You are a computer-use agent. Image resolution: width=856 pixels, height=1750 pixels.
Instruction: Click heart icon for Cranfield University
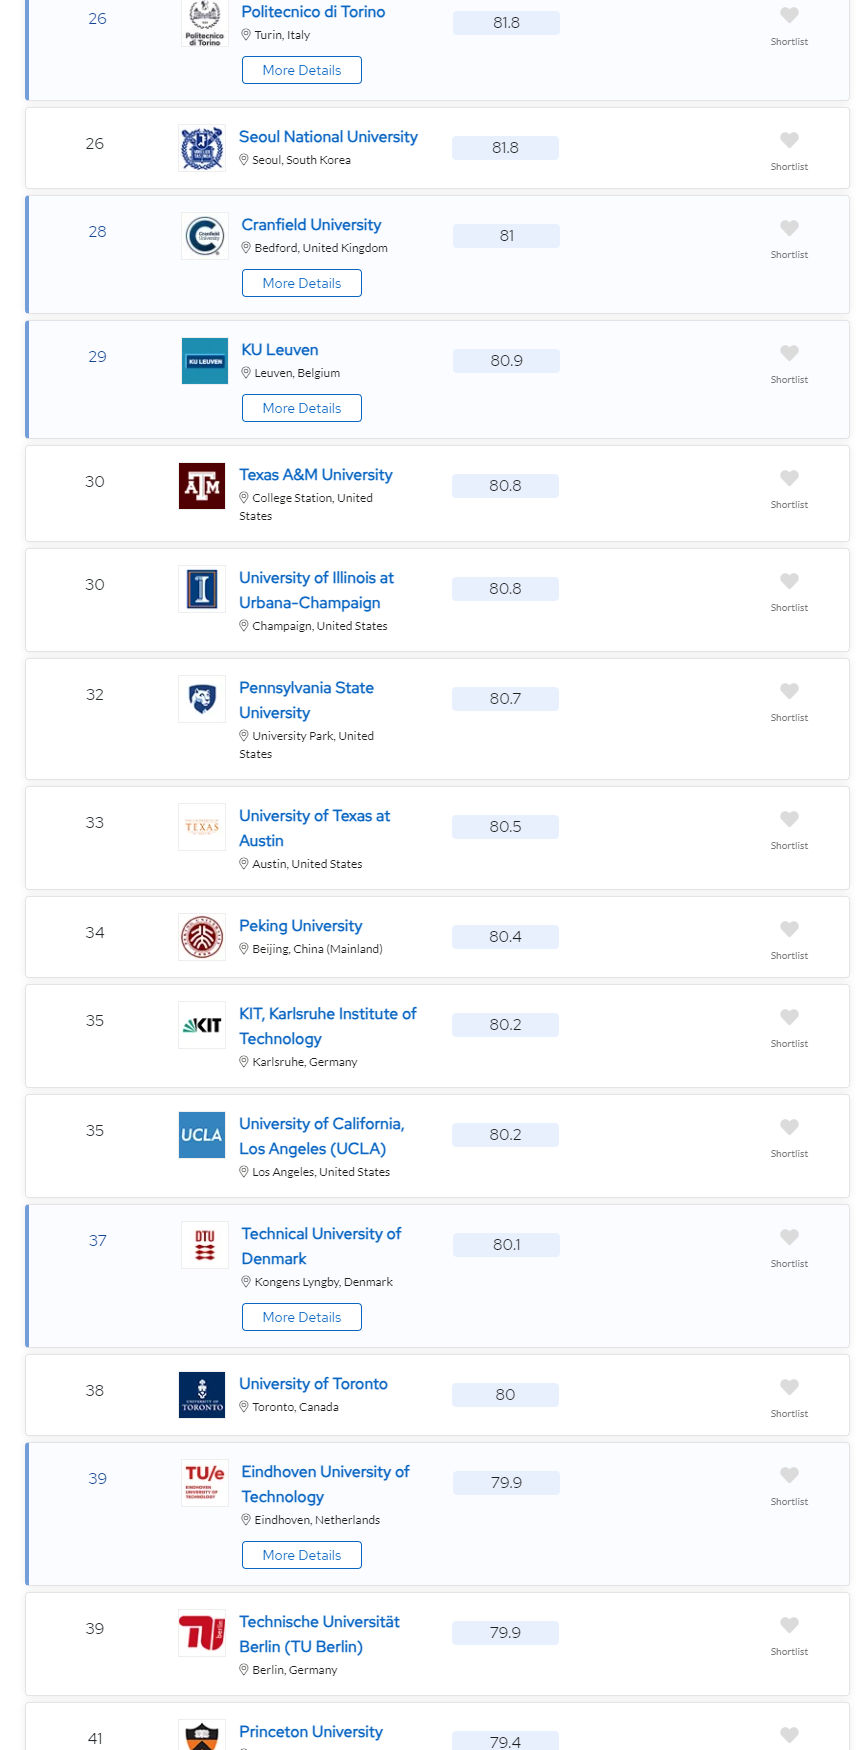(x=789, y=228)
